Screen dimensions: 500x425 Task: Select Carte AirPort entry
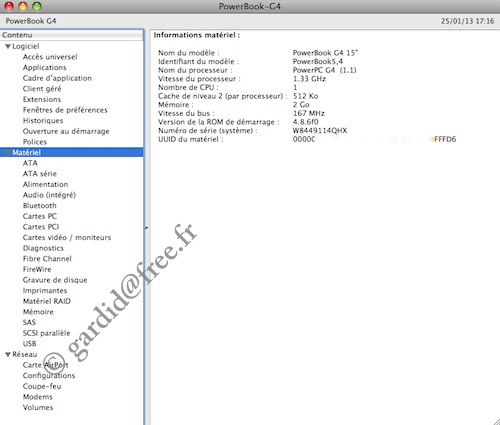[x=46, y=365]
